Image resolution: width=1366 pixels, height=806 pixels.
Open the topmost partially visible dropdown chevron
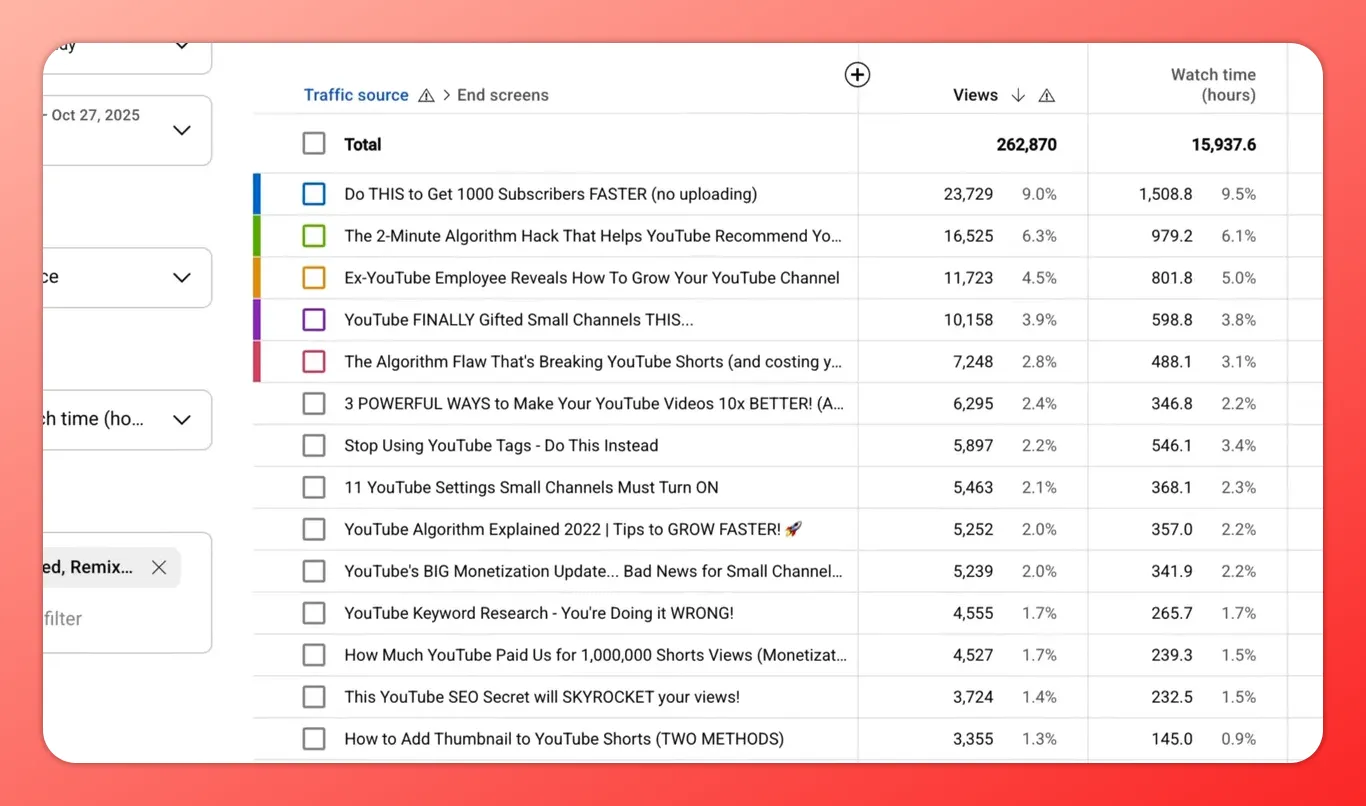(x=182, y=46)
